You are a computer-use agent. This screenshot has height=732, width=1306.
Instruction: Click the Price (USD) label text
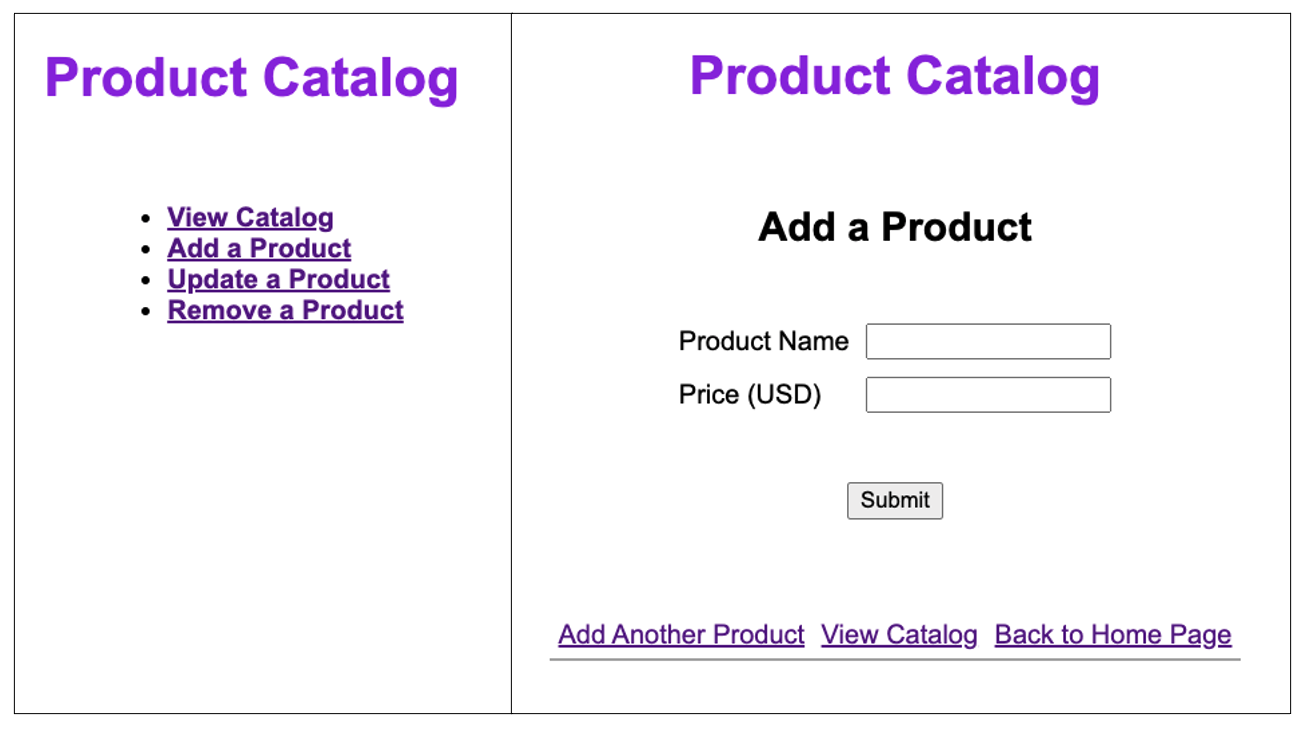pyautogui.click(x=749, y=394)
